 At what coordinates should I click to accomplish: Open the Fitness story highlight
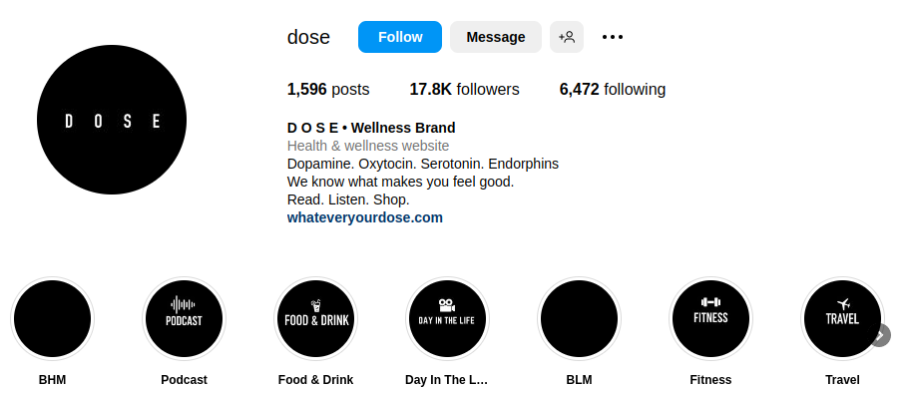pyautogui.click(x=711, y=319)
